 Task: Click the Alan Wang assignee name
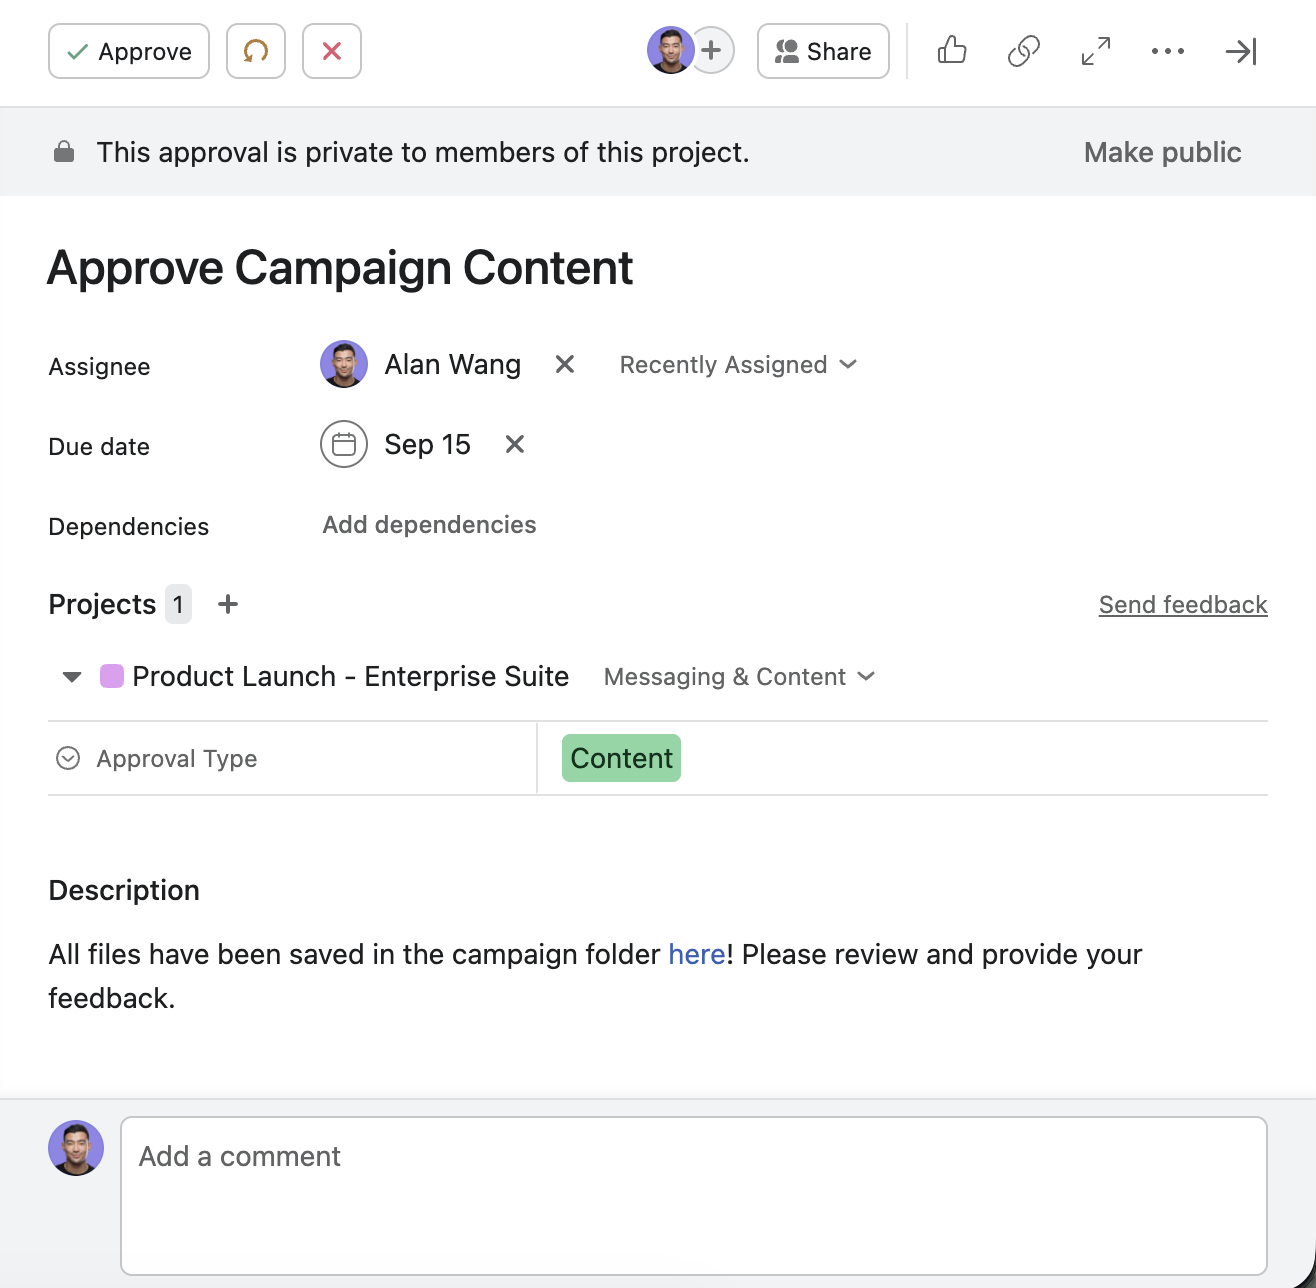point(453,364)
